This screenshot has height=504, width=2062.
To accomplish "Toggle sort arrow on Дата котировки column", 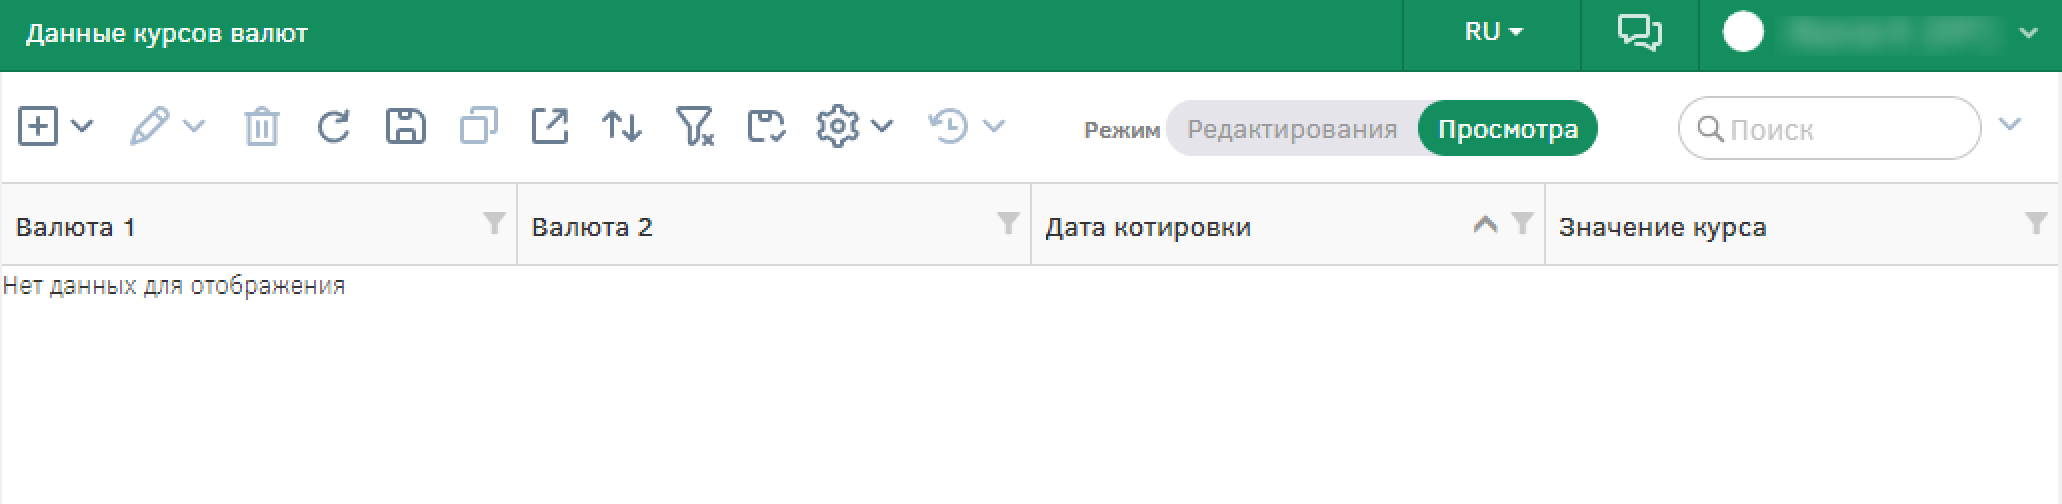I will (x=1486, y=224).
